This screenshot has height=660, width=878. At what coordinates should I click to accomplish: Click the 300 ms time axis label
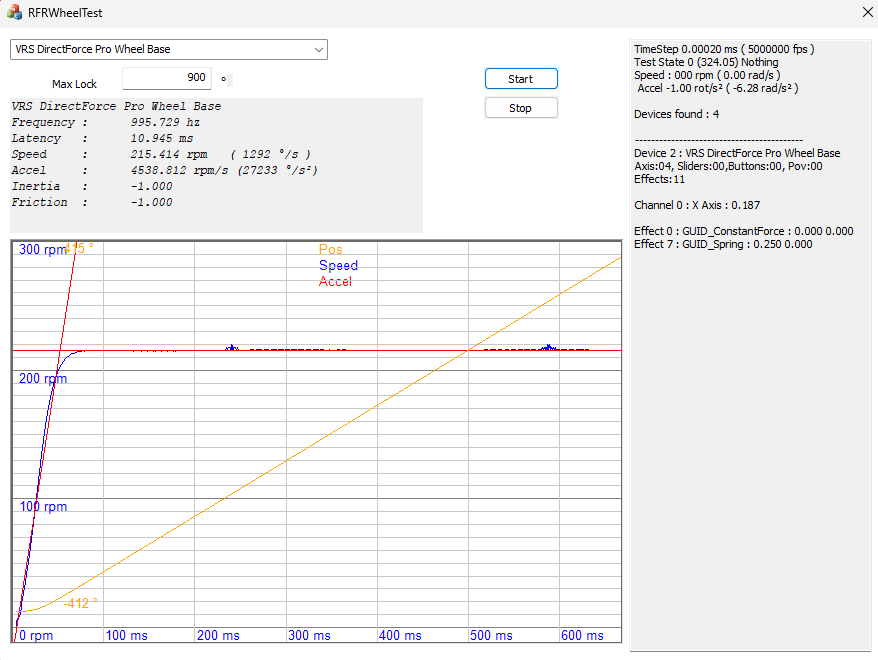309,635
